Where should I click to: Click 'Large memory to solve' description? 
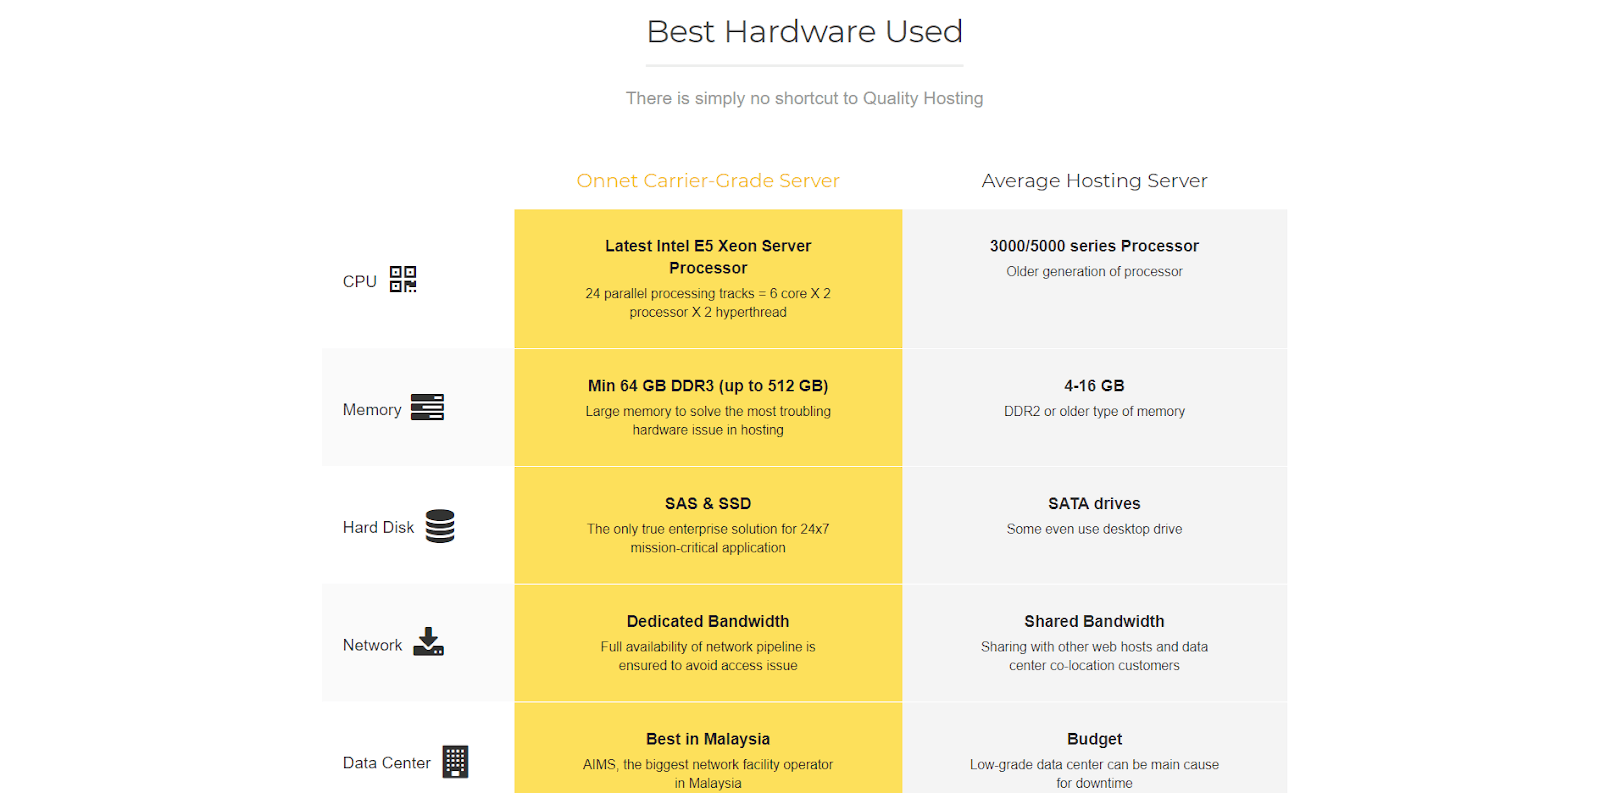coord(708,421)
